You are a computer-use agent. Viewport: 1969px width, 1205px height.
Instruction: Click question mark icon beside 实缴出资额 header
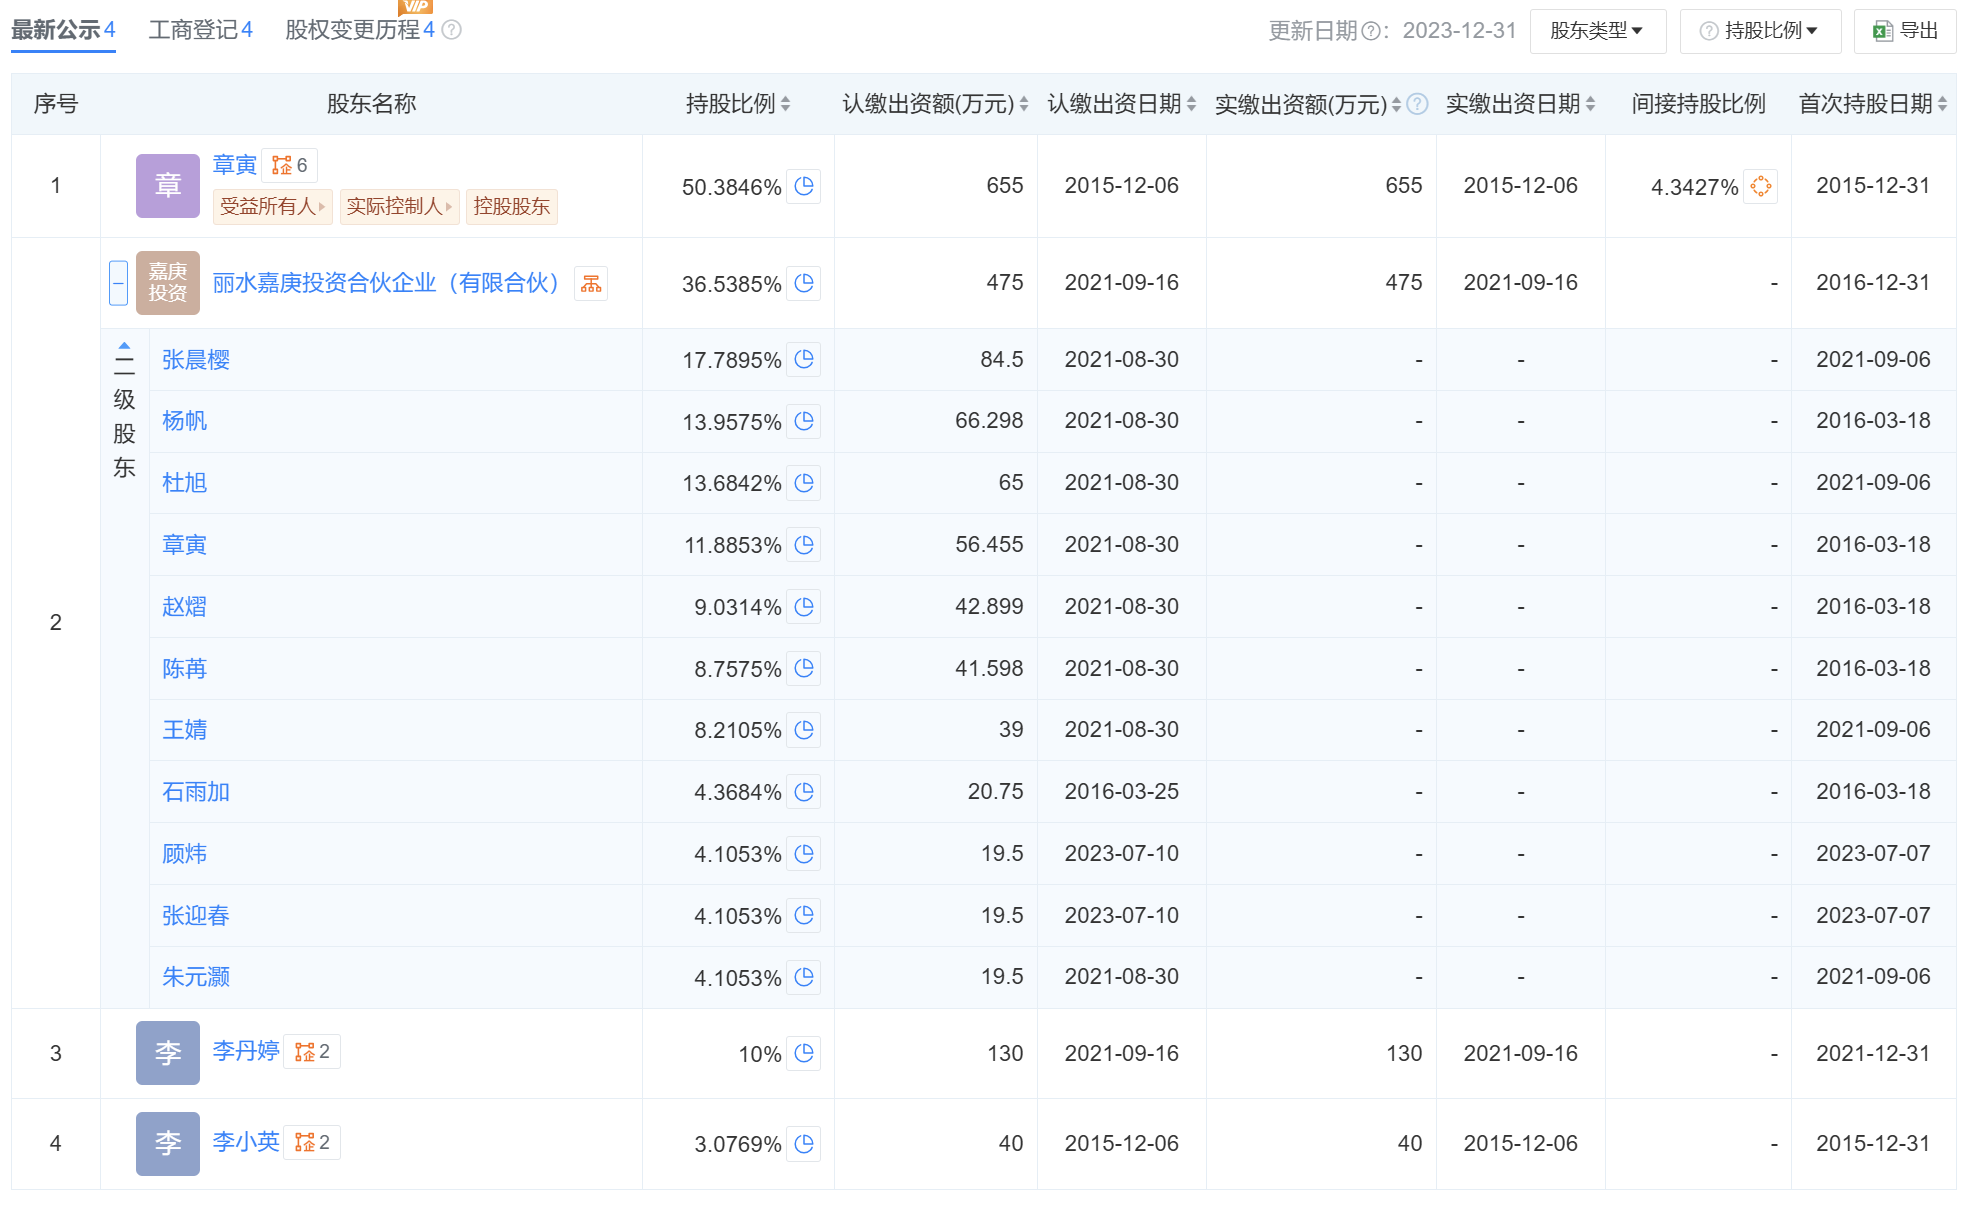[x=1417, y=104]
